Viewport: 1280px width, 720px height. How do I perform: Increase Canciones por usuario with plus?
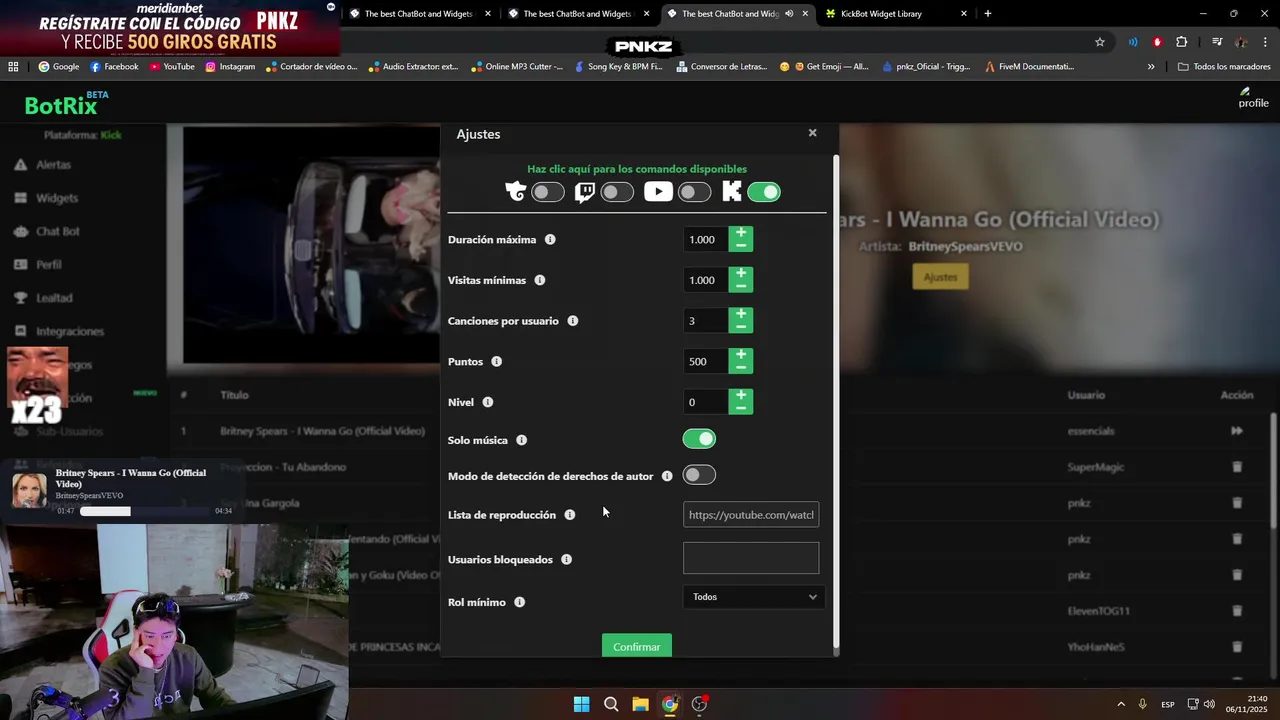pos(741,314)
